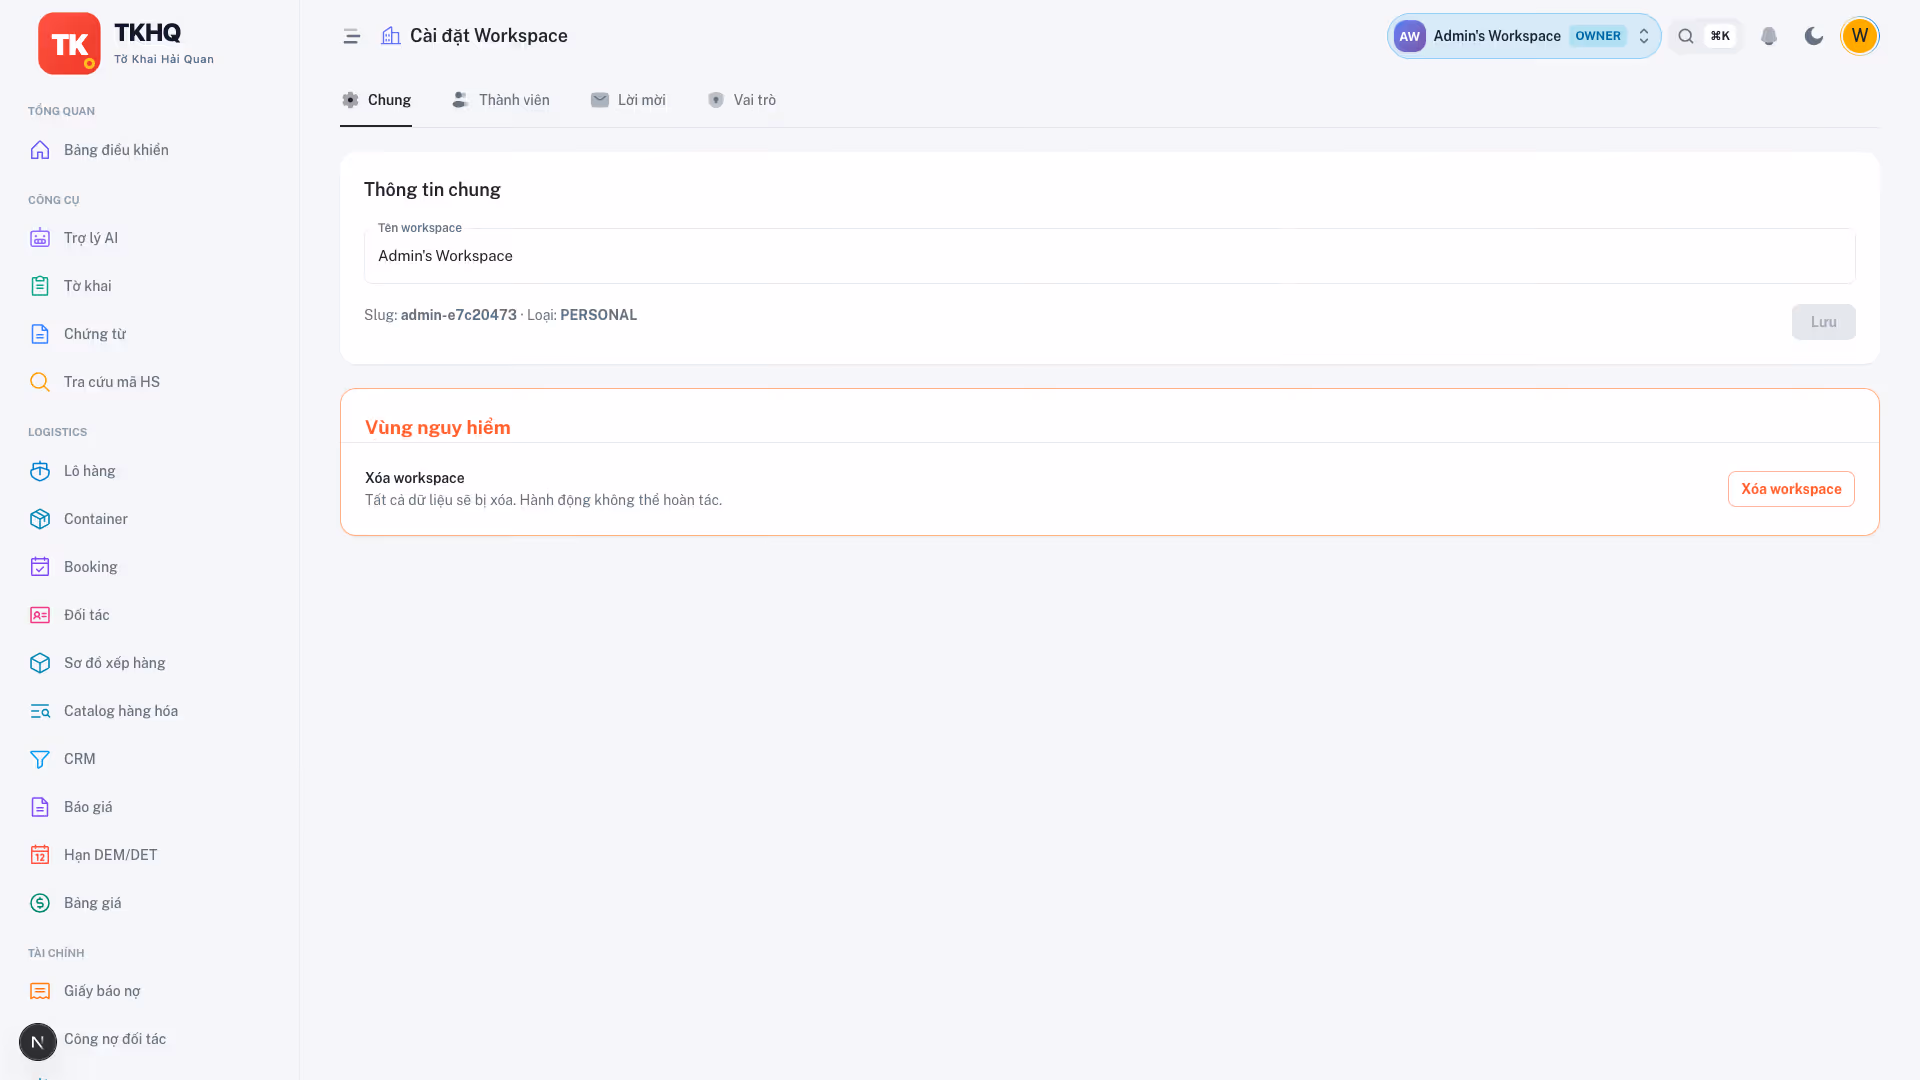Click the AW workspace avatar
The width and height of the screenshot is (1920, 1080).
[1410, 36]
